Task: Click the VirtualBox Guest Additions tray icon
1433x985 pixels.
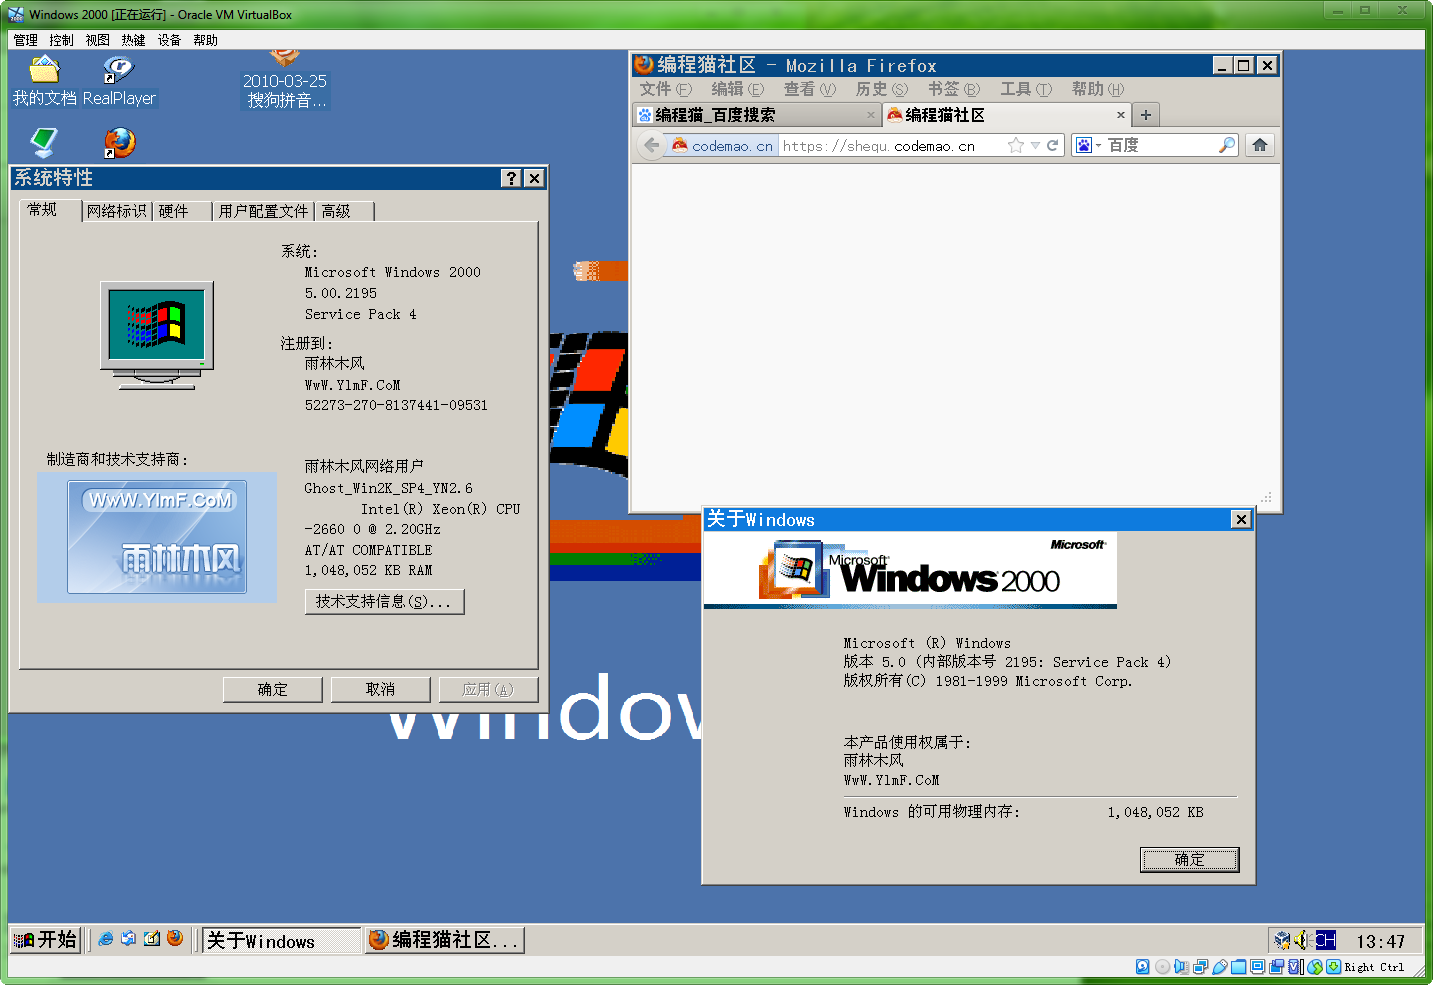Action: point(1282,940)
